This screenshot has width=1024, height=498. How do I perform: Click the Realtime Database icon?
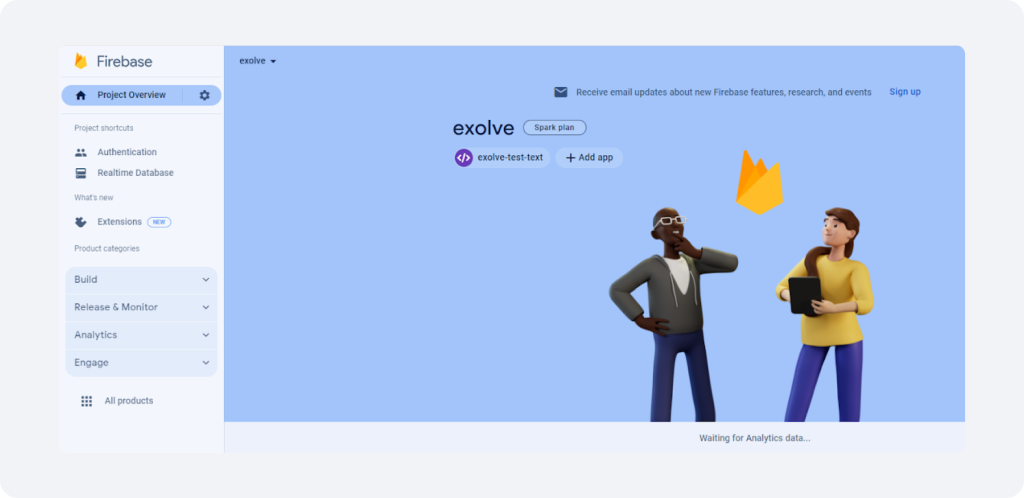click(x=81, y=173)
